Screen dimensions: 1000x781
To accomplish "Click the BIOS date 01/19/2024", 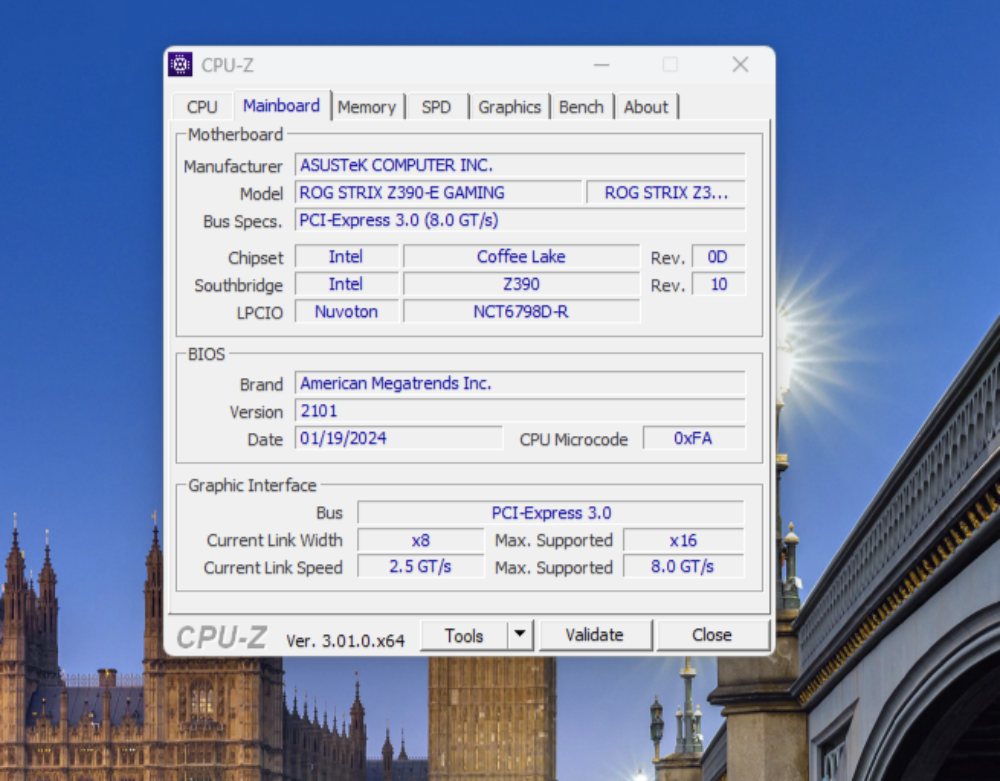I will tap(399, 438).
